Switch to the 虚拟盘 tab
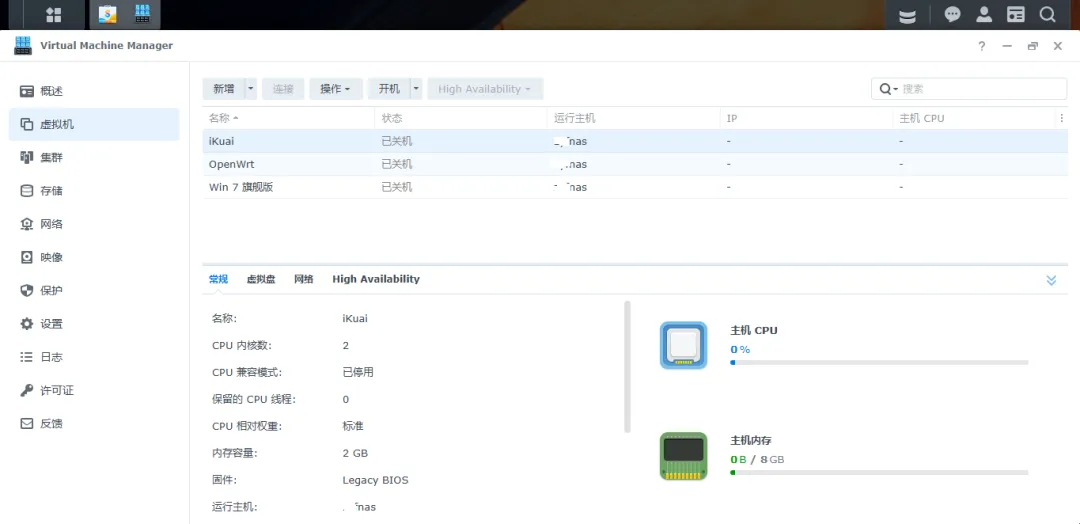 (x=261, y=279)
